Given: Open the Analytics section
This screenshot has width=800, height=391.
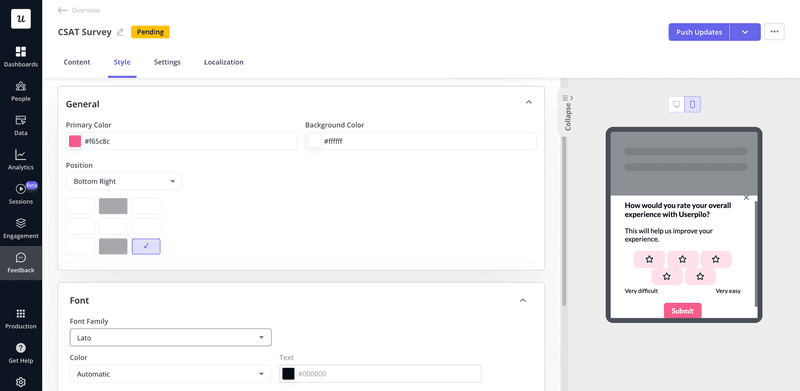Looking at the screenshot, I should click(x=21, y=160).
